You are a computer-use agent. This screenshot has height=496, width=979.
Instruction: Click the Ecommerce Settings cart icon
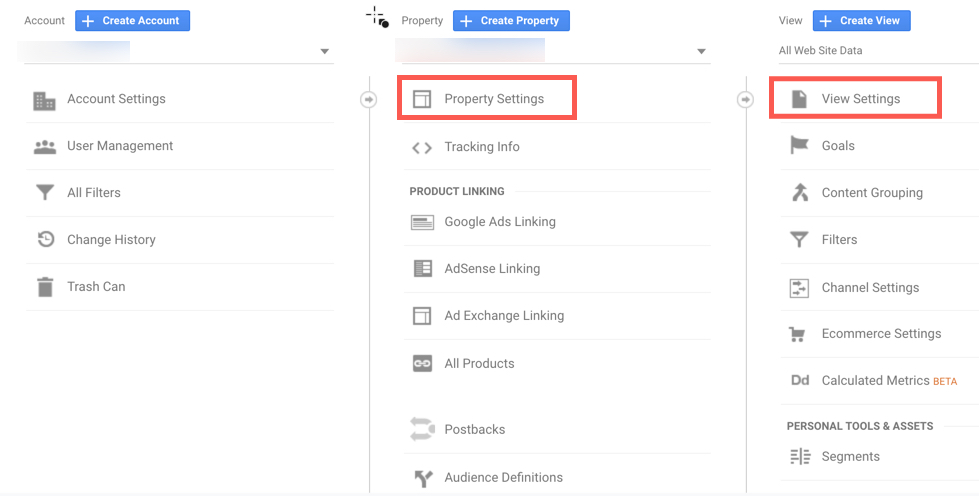pyautogui.click(x=799, y=334)
